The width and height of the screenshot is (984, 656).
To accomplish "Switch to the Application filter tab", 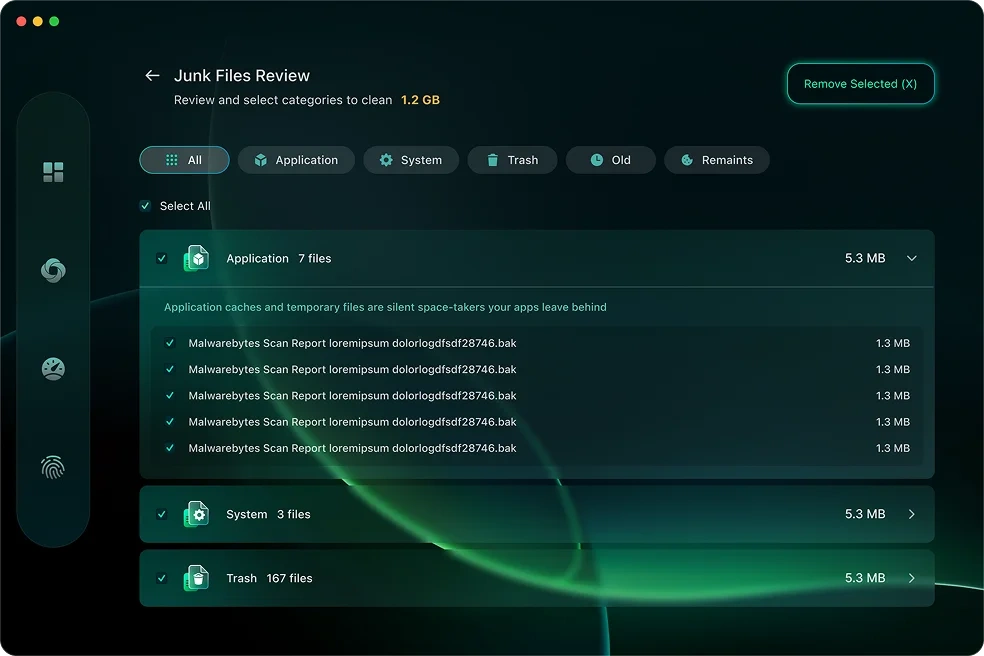I will pos(296,160).
